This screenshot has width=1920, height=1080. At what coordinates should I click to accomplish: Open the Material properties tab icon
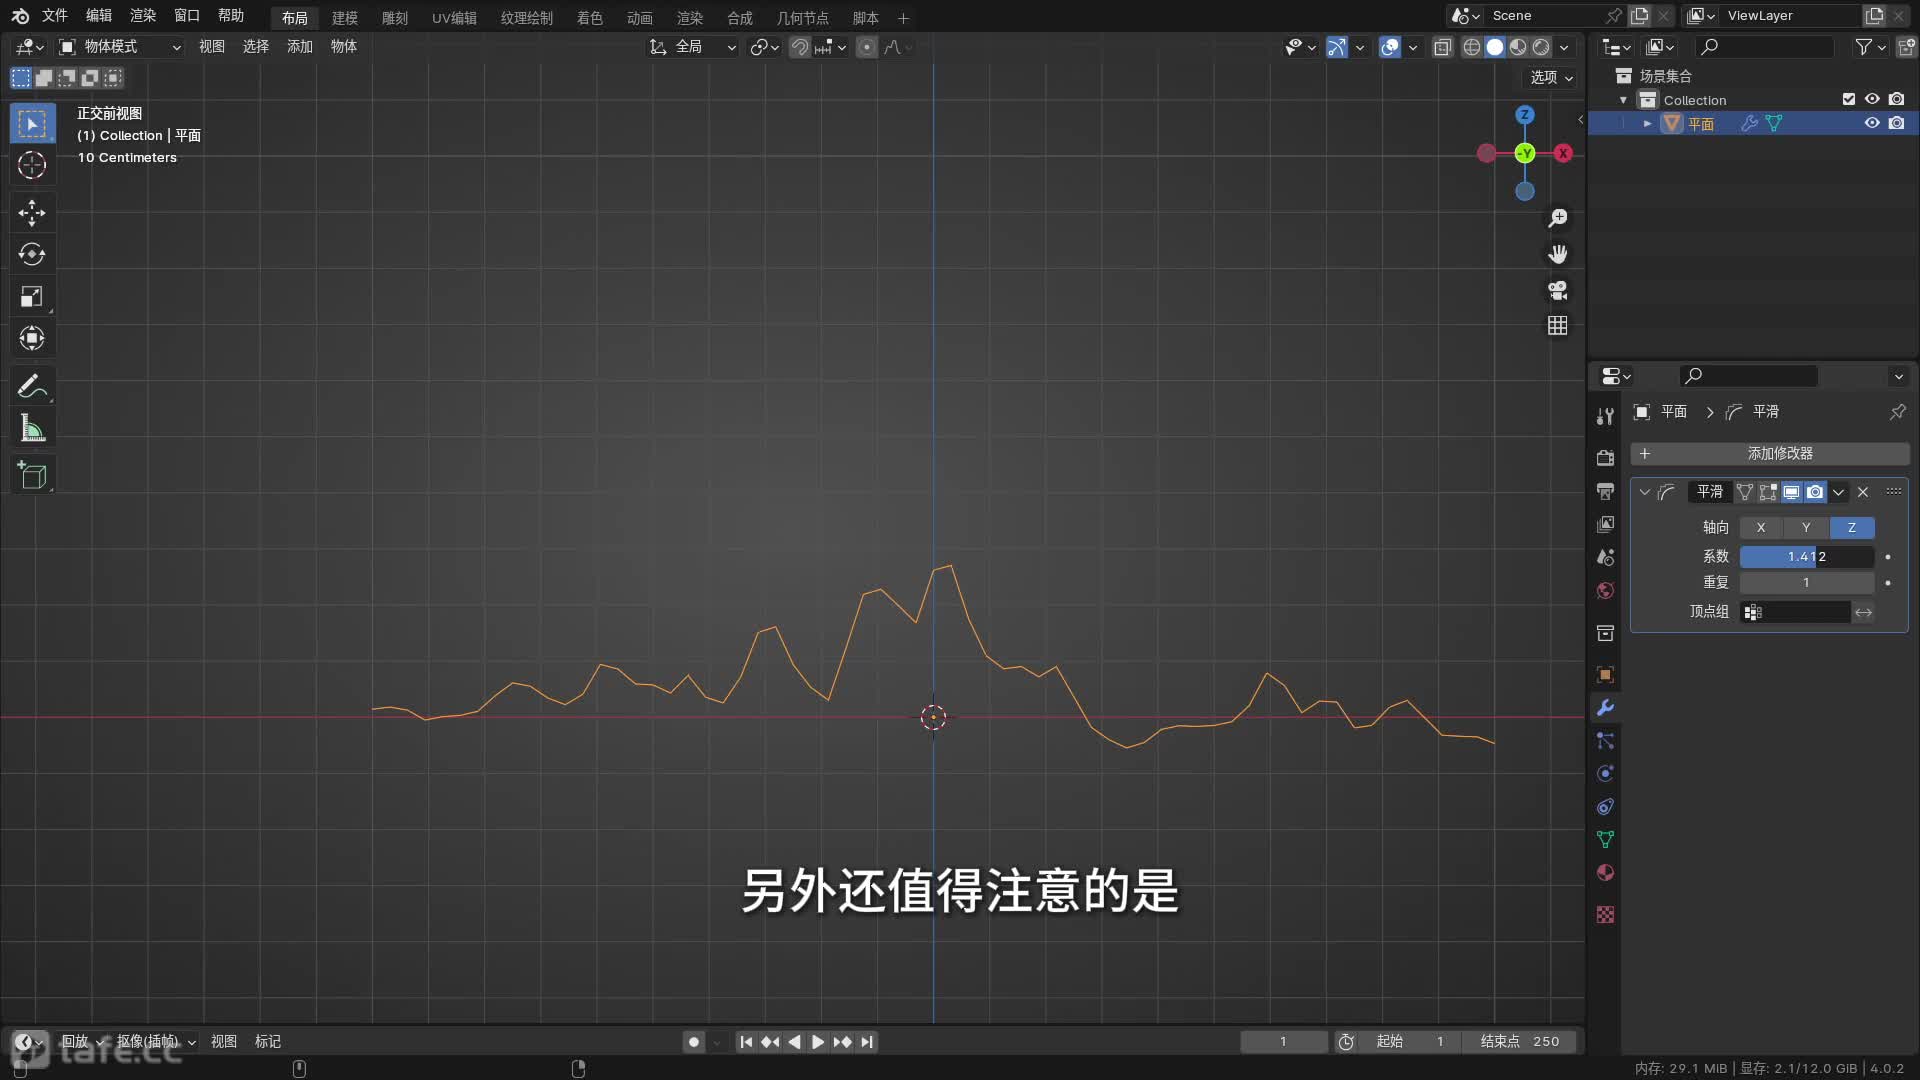click(1605, 873)
